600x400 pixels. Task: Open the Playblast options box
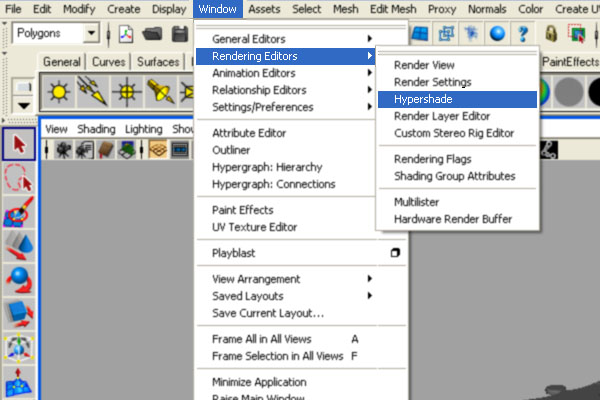pyautogui.click(x=395, y=253)
